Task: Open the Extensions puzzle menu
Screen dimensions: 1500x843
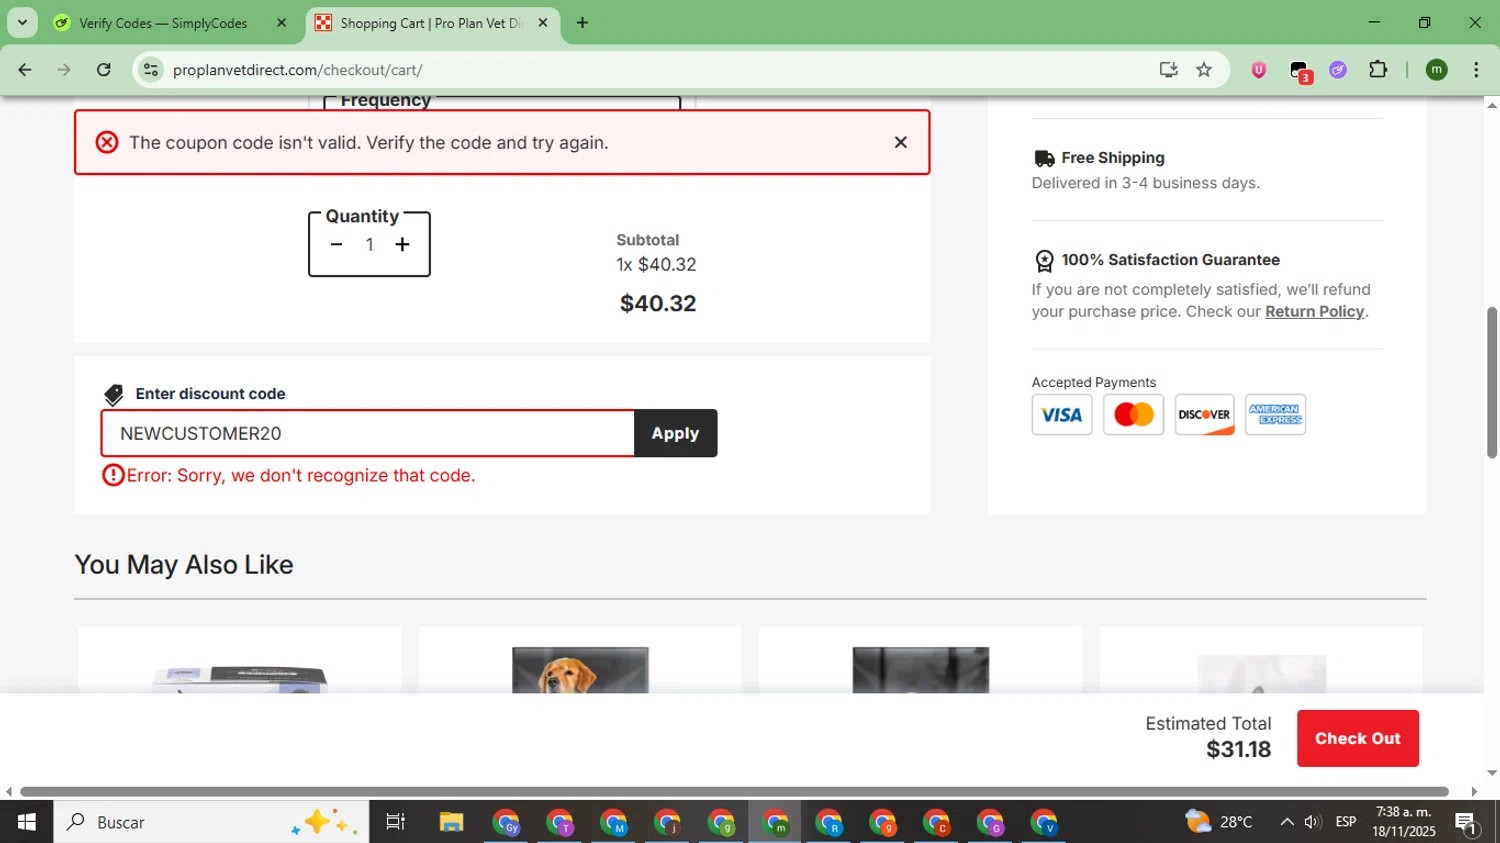Action: [x=1378, y=69]
